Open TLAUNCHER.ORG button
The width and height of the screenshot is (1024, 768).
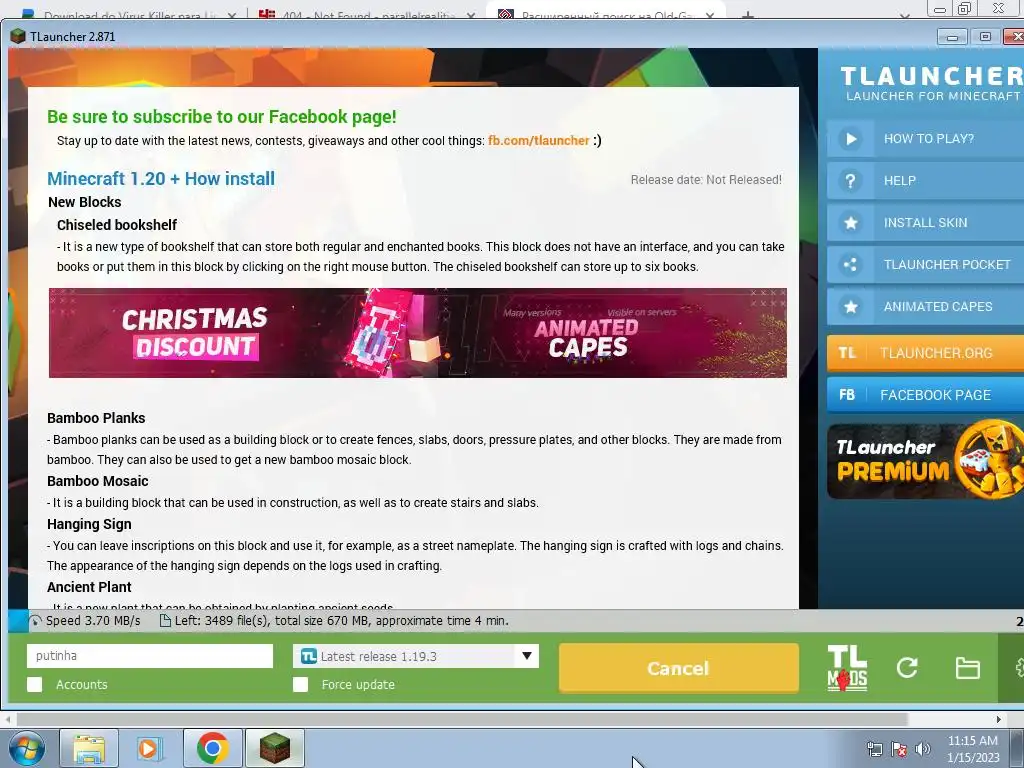pyautogui.click(x=925, y=353)
